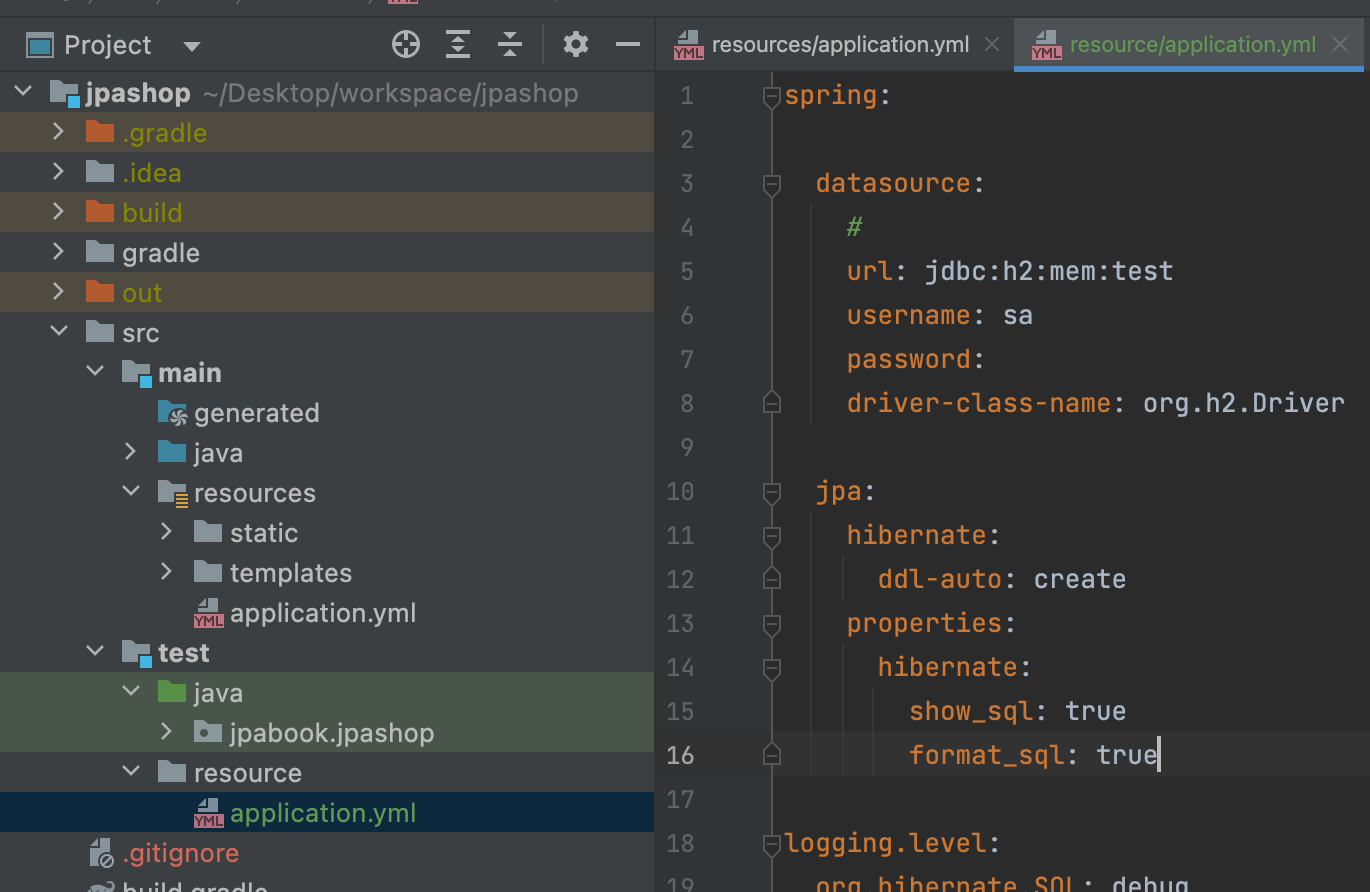Click the ddl-auto create value
This screenshot has width=1370, height=892.
[x=1080, y=579]
